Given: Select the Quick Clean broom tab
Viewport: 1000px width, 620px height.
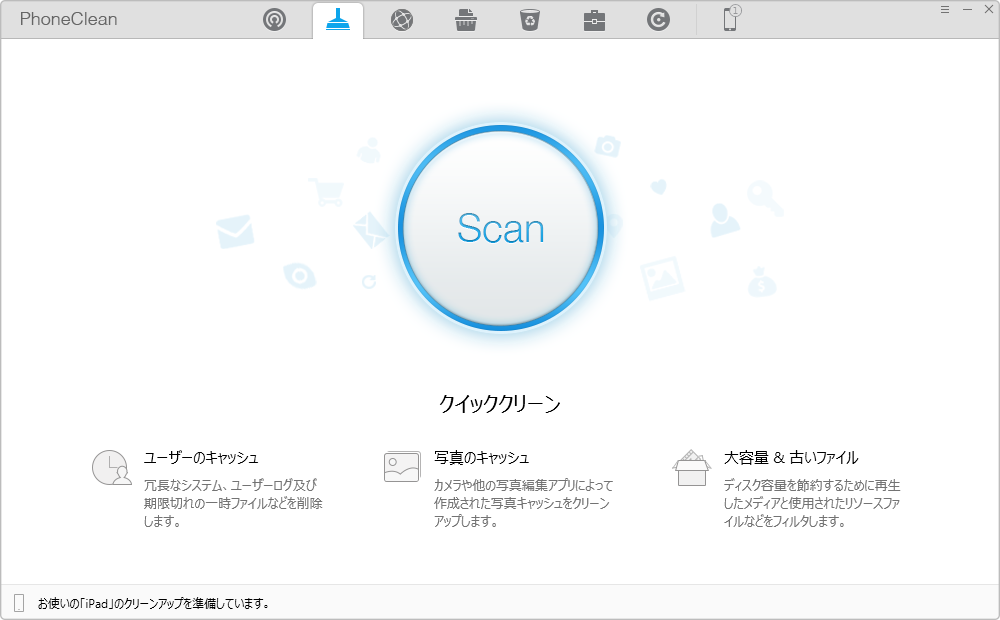Looking at the screenshot, I should [338, 20].
